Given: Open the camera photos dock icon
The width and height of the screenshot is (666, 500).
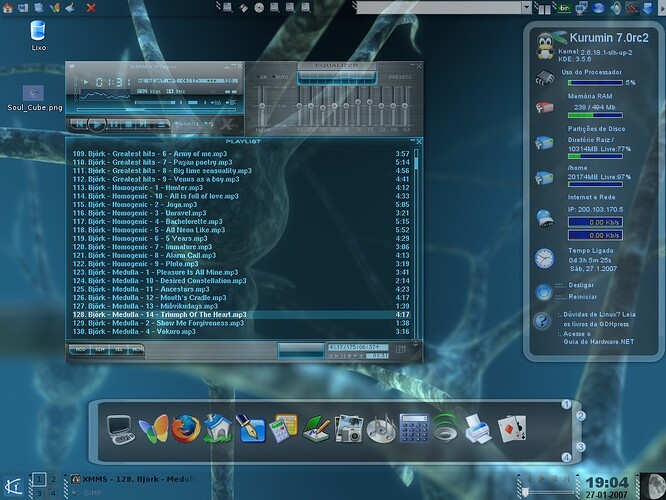Looking at the screenshot, I should pos(348,429).
